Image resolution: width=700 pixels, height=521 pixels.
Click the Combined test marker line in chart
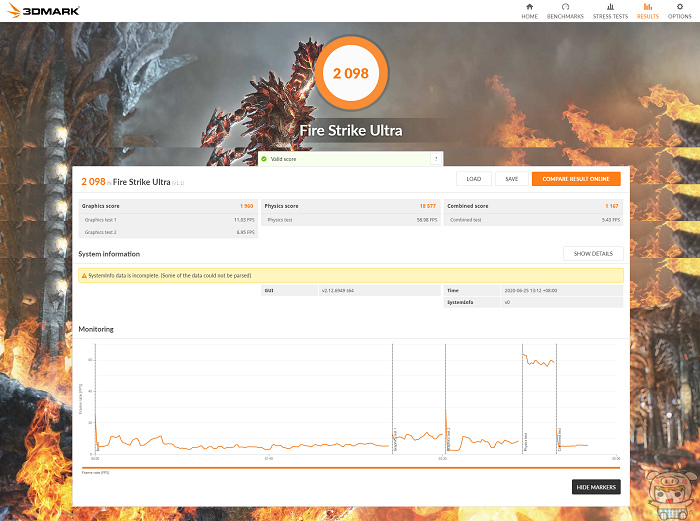click(557, 400)
